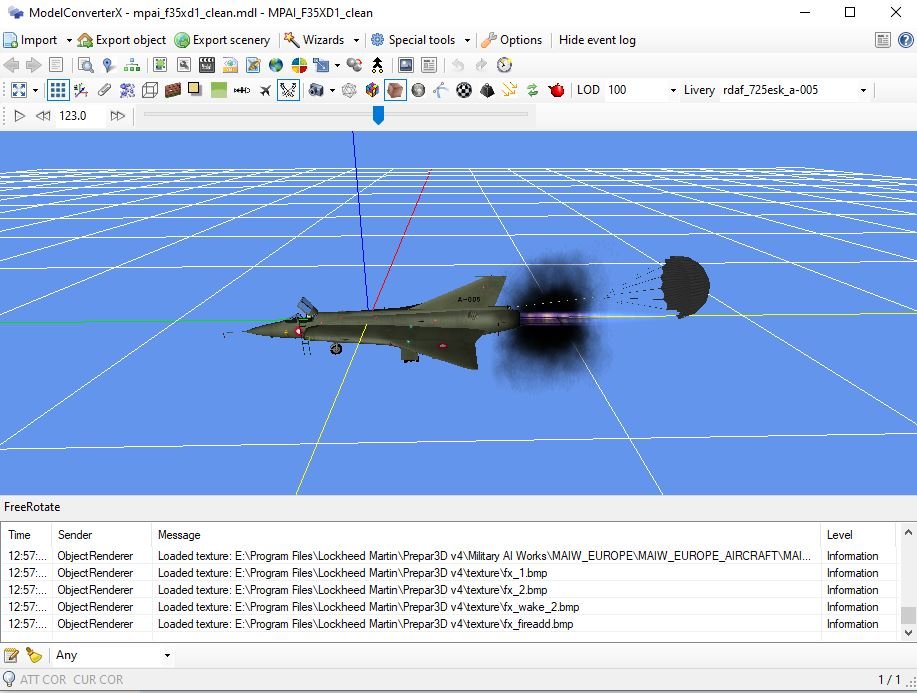This screenshot has height=693, width=917.
Task: Click the film clapperboard animation icon
Action: tap(207, 65)
